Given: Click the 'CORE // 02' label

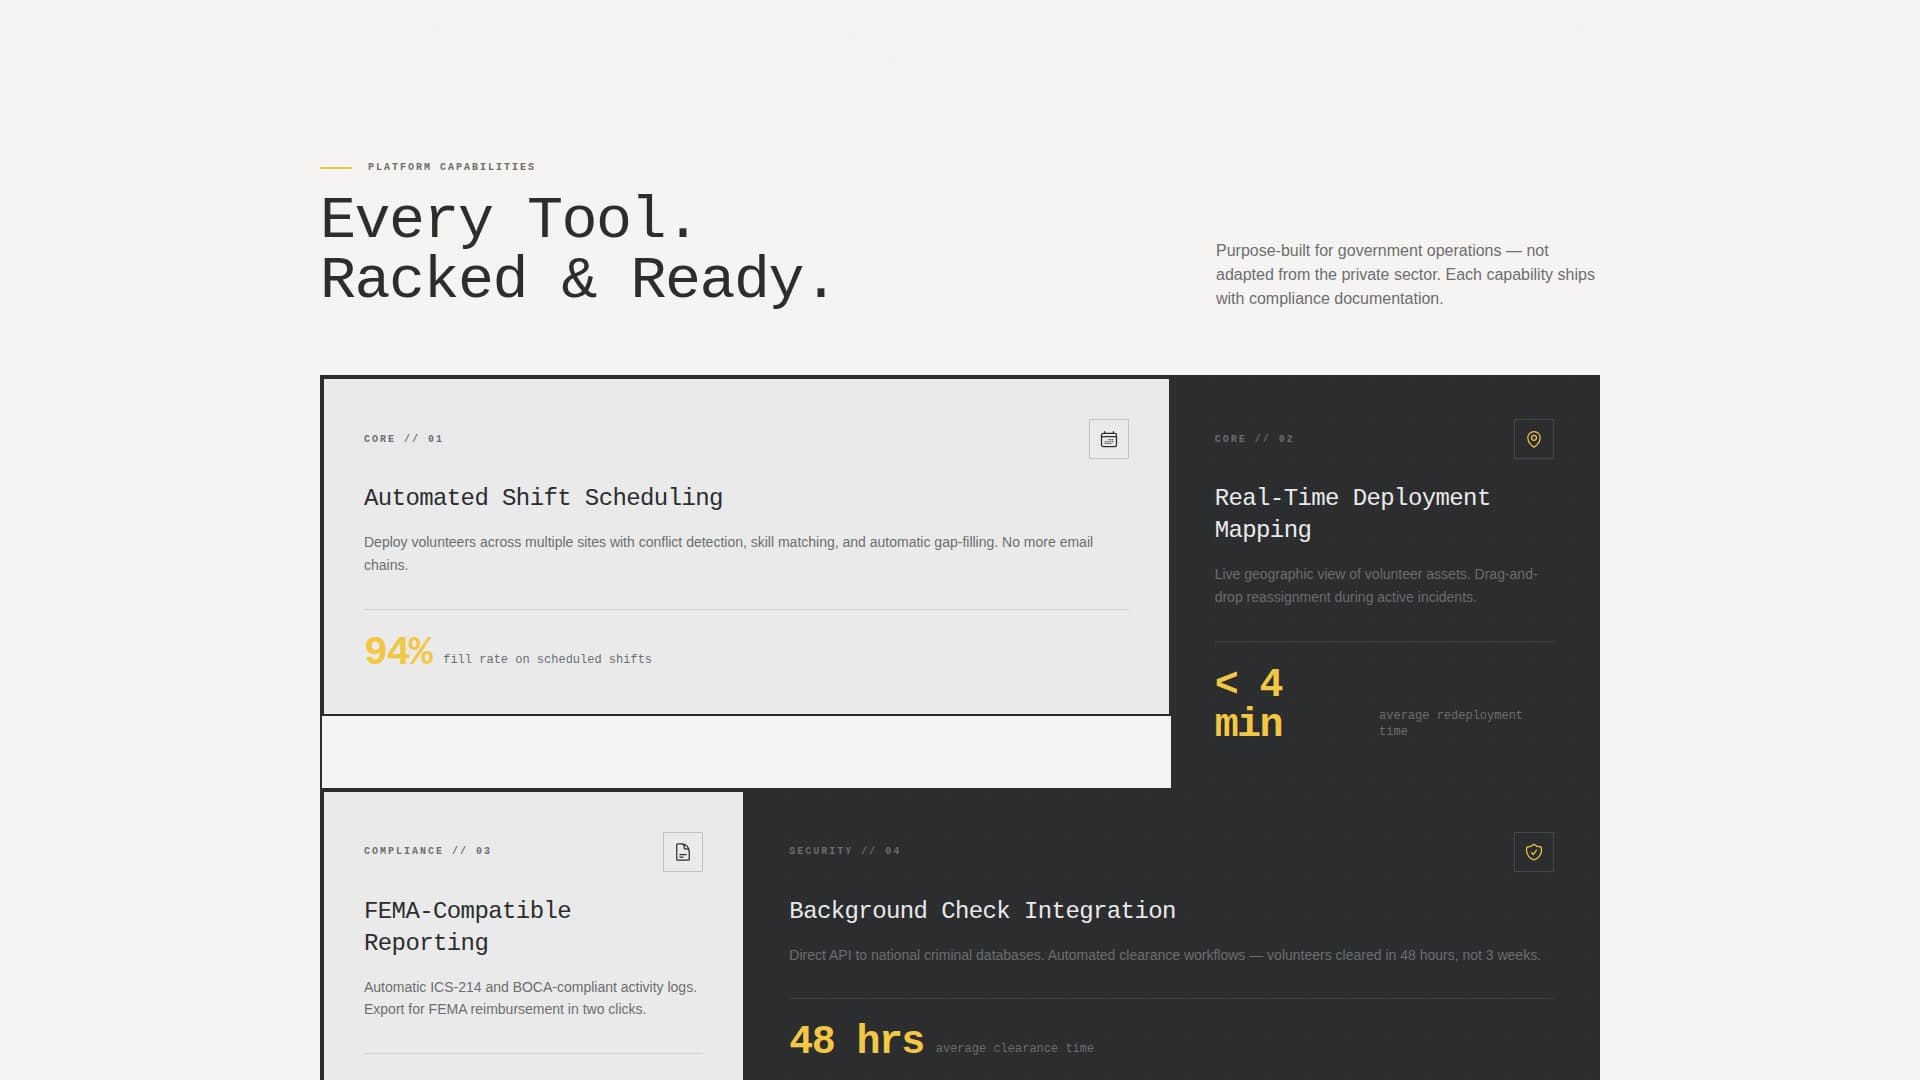Looking at the screenshot, I should 1254,439.
